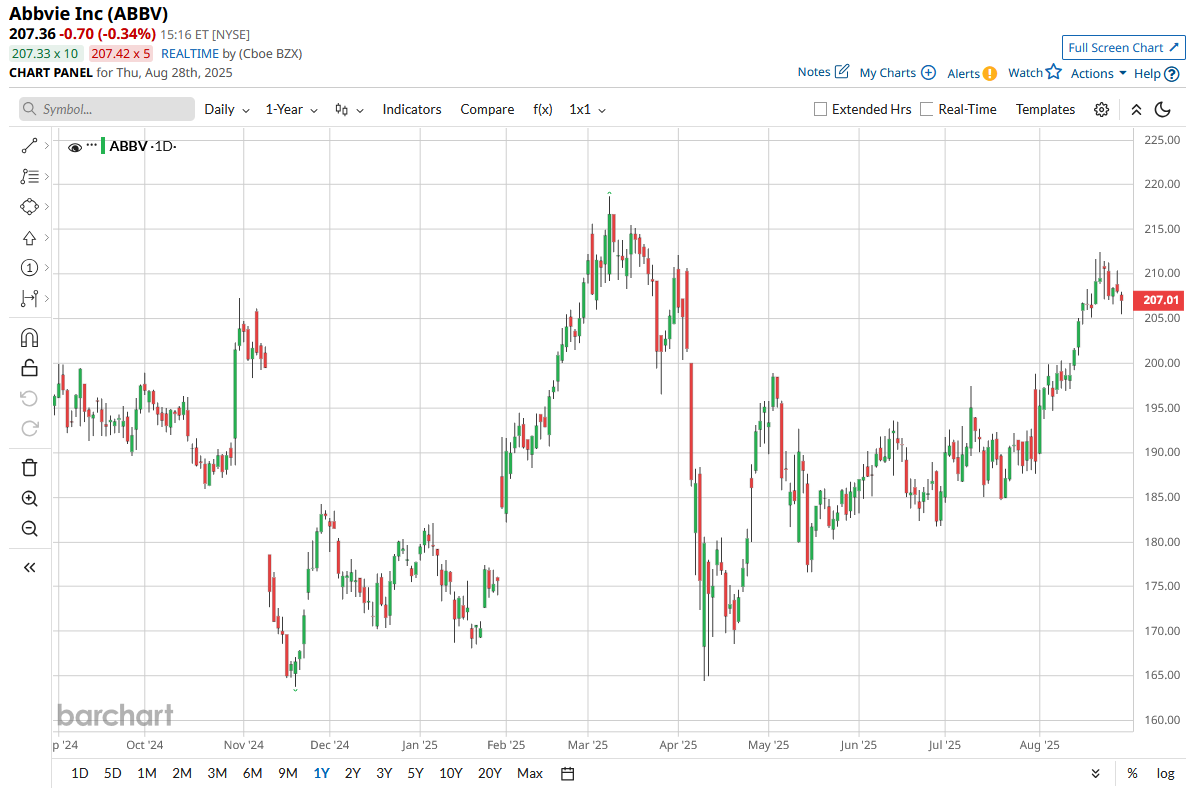Click the green bid quote 207.33 x 10

pos(45,53)
